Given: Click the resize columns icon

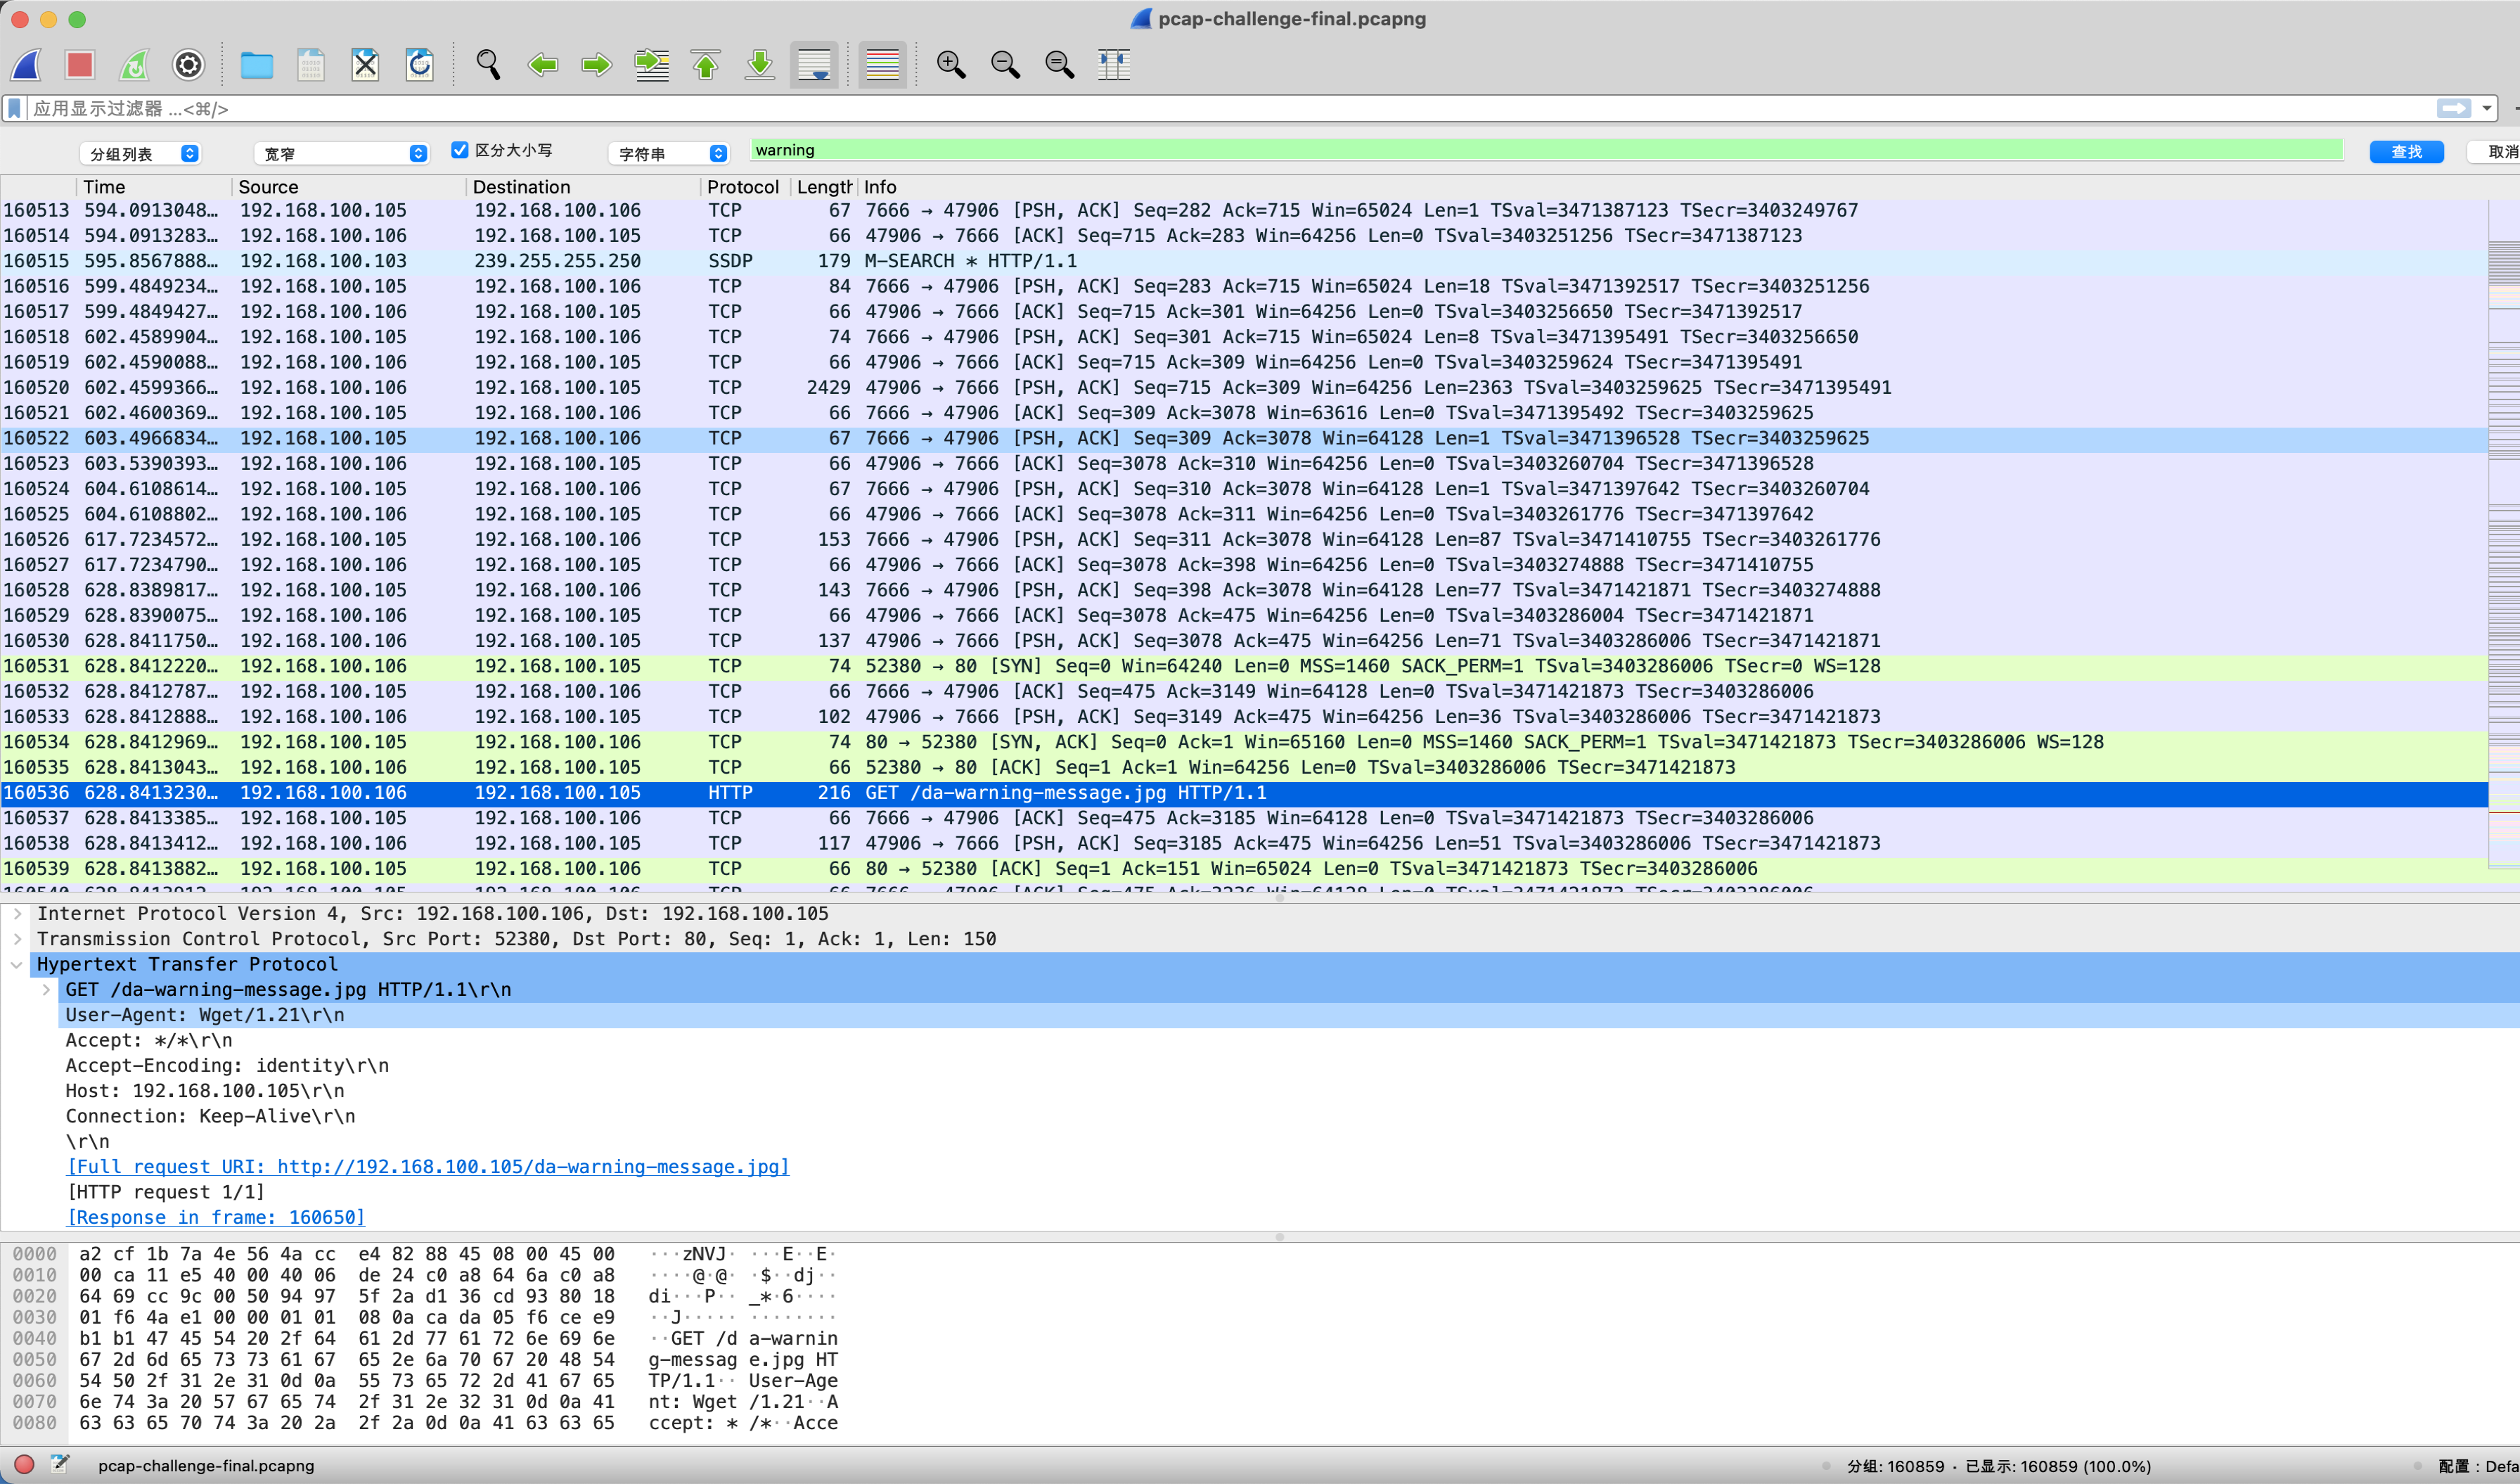Looking at the screenshot, I should click(1113, 65).
